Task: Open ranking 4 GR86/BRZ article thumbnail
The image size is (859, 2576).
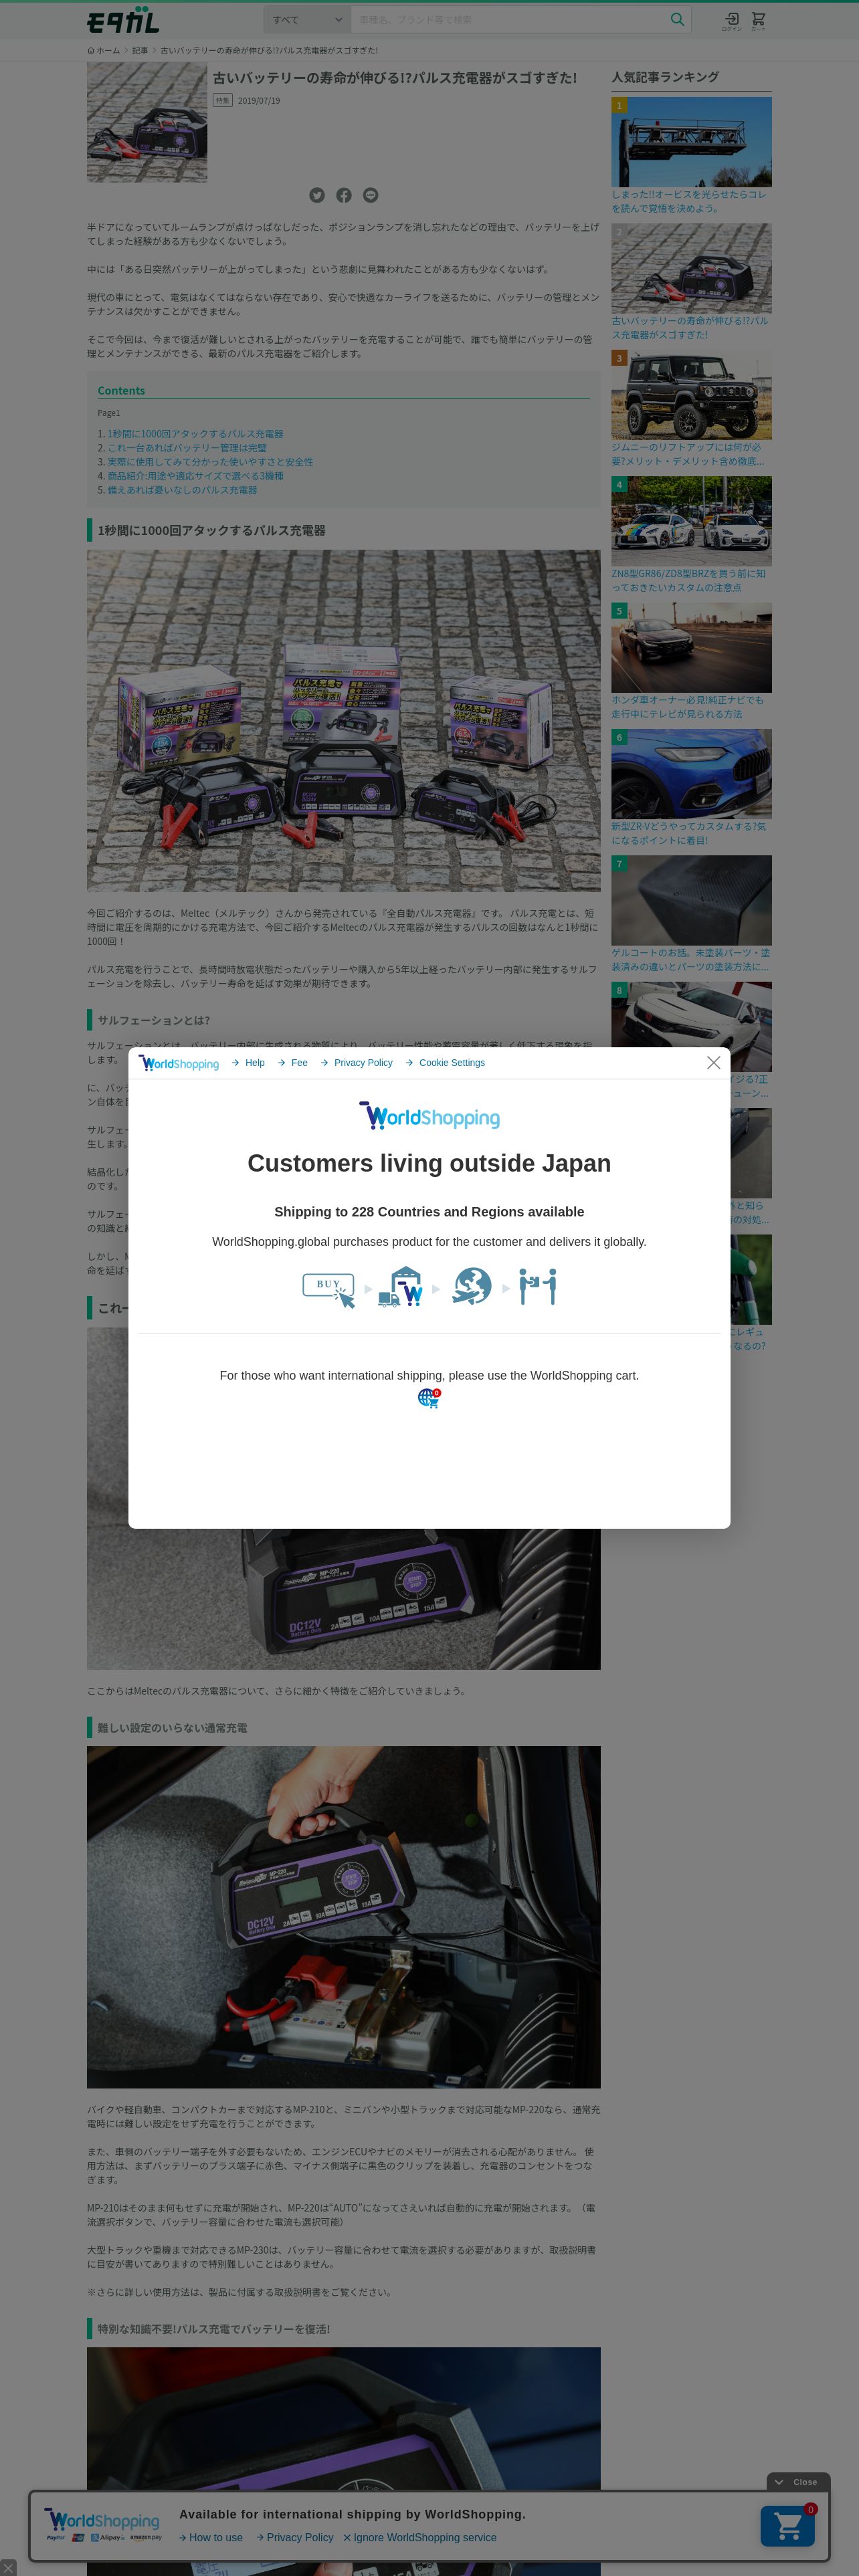Action: click(x=692, y=521)
